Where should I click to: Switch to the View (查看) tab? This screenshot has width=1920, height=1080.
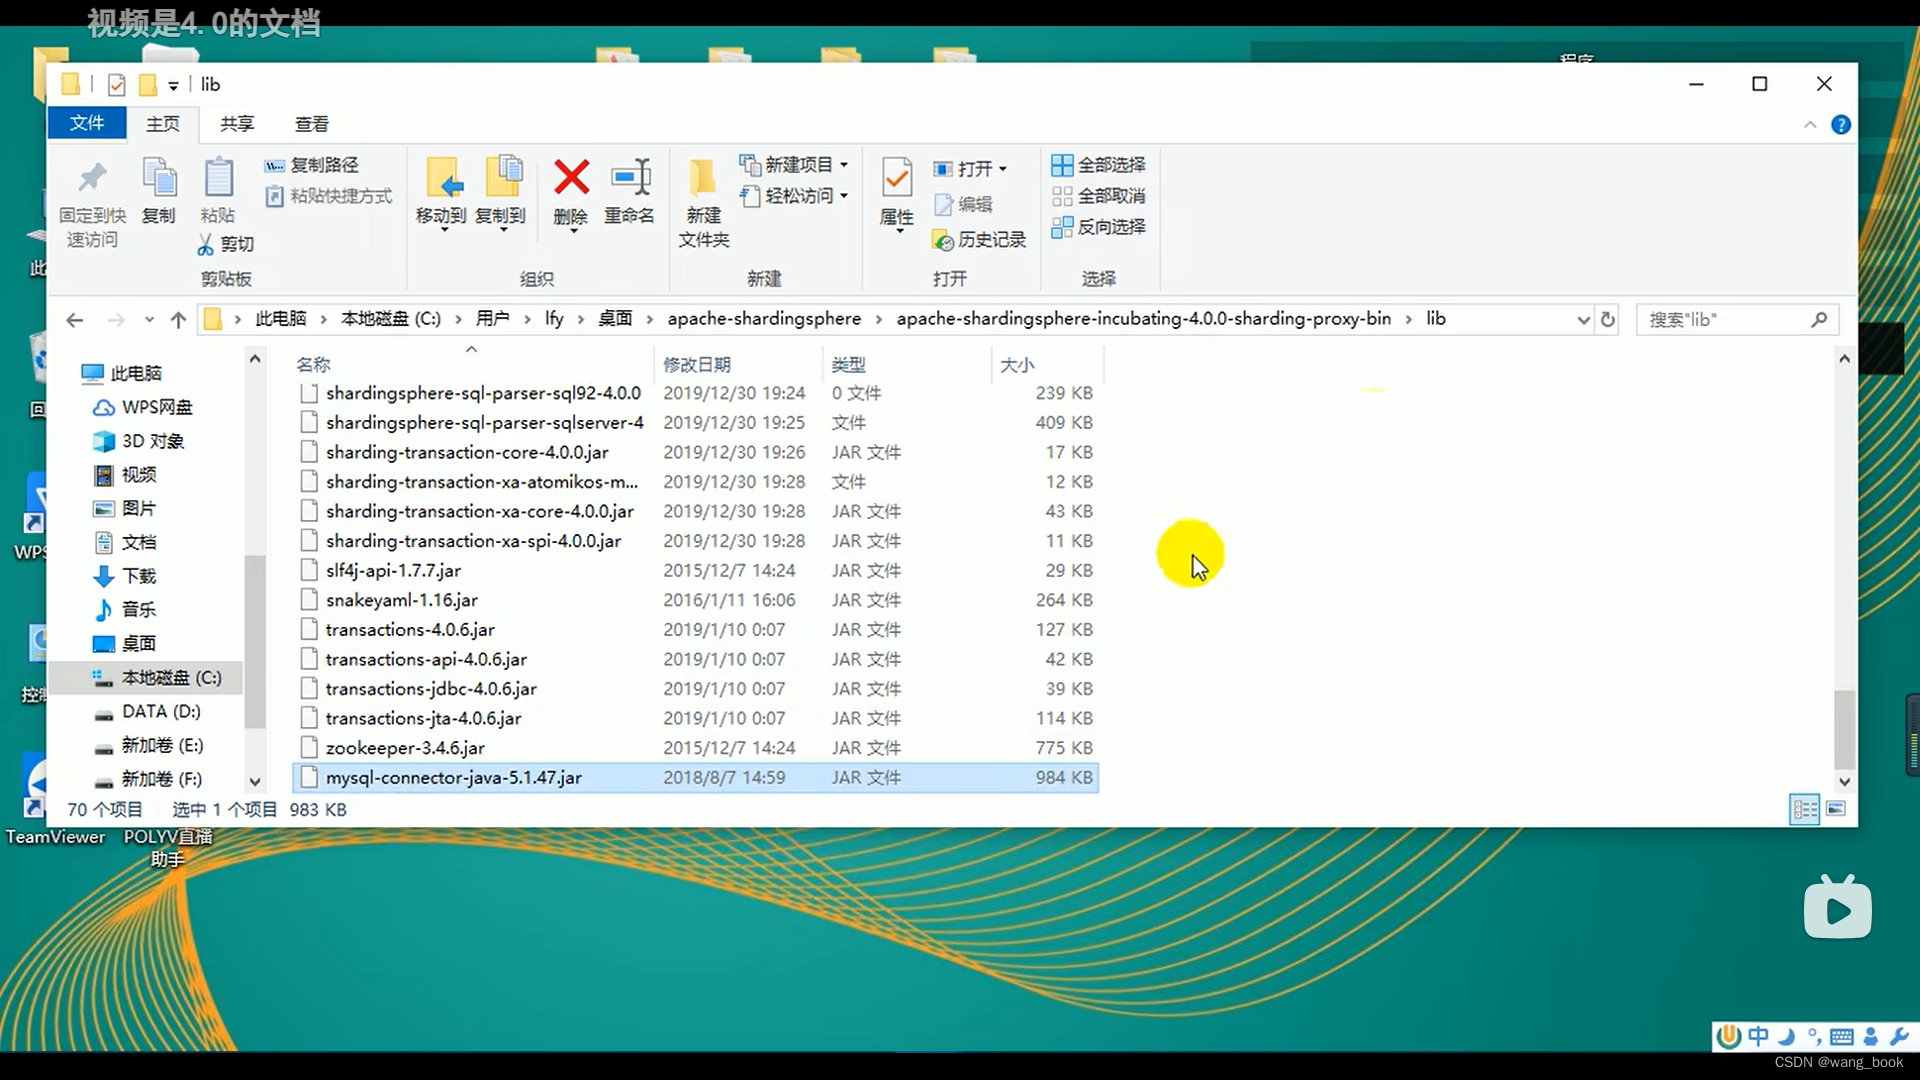pos(312,124)
